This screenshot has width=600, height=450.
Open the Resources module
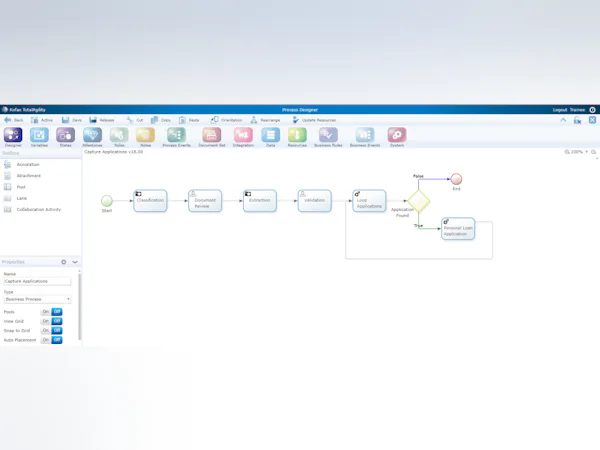pyautogui.click(x=297, y=135)
